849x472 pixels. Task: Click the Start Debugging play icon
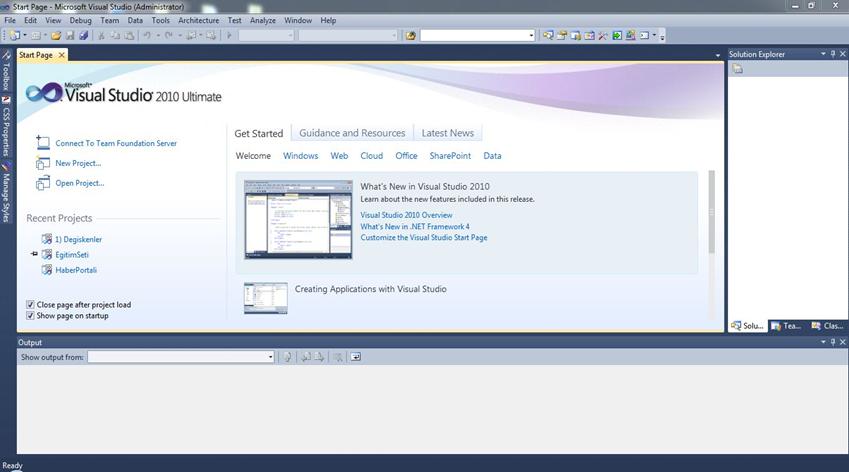tap(229, 36)
